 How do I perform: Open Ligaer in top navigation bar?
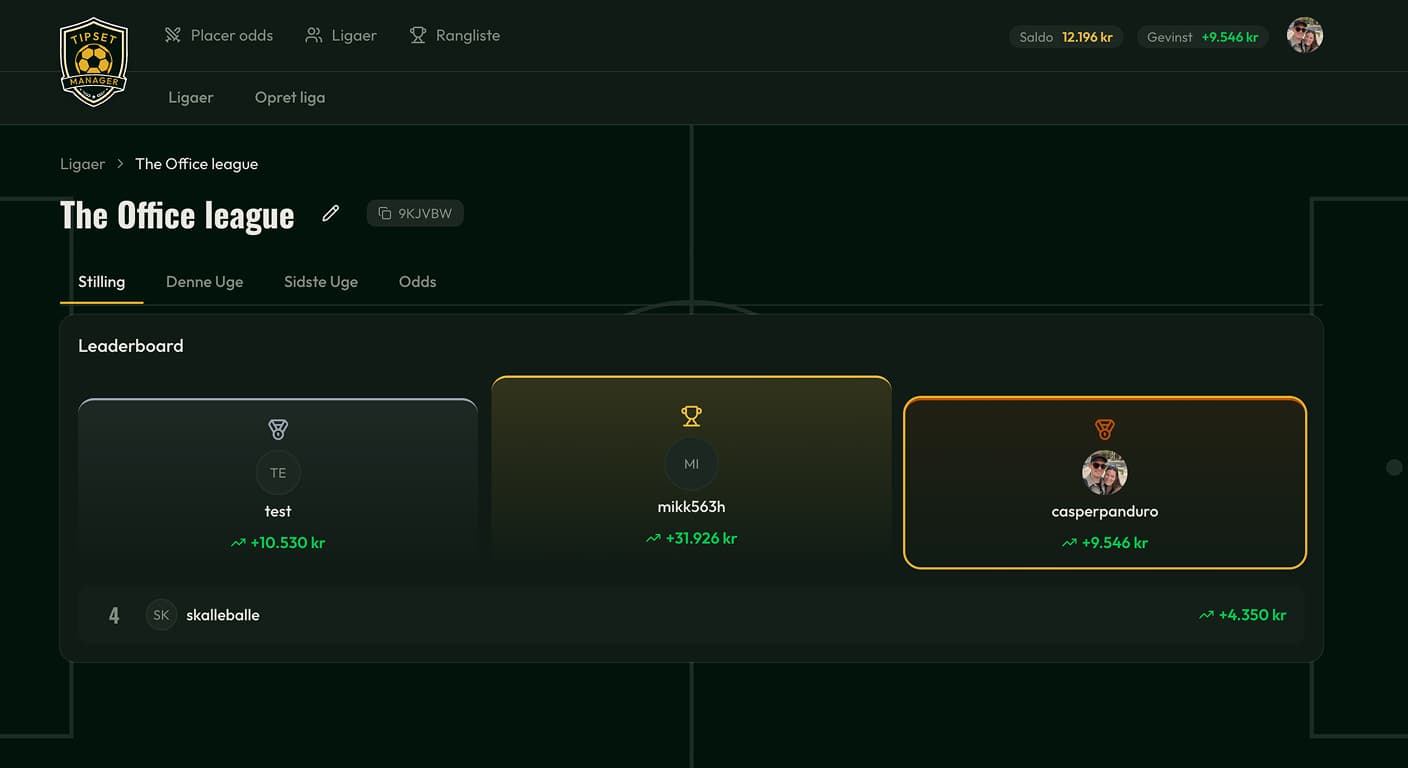point(341,36)
